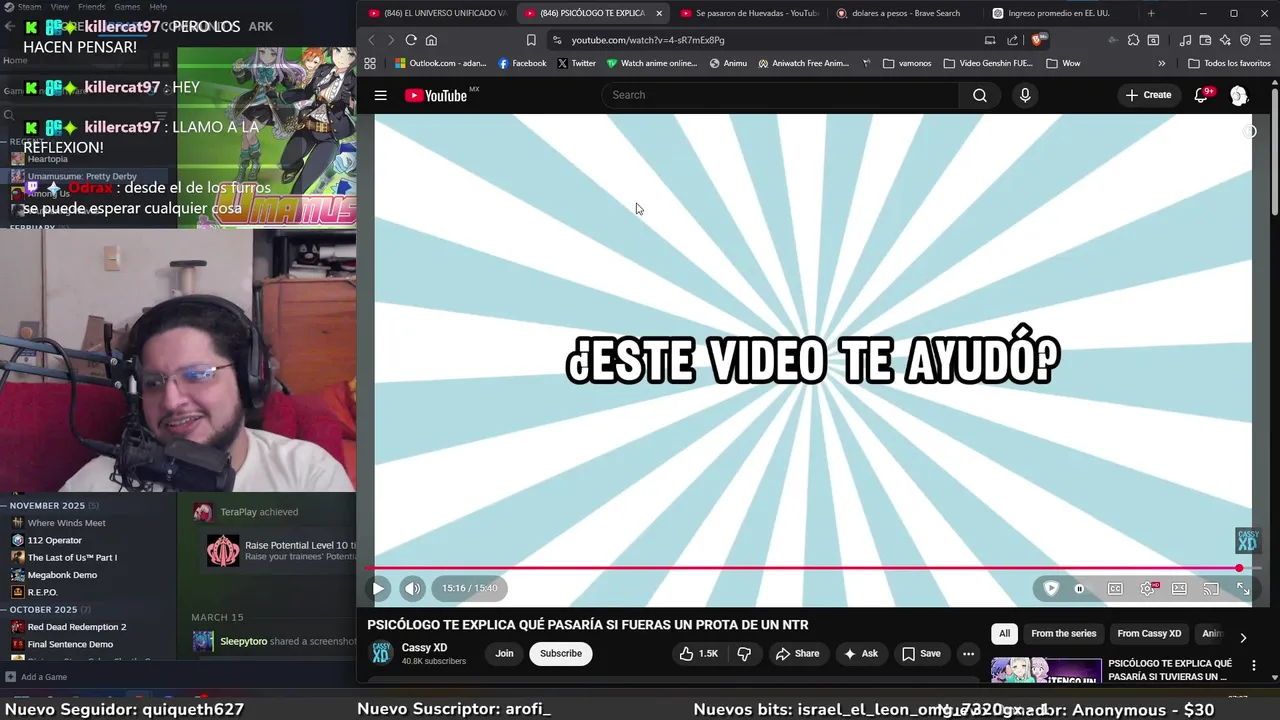
Task: Open the first suggested video thumbnail
Action: (1046, 670)
